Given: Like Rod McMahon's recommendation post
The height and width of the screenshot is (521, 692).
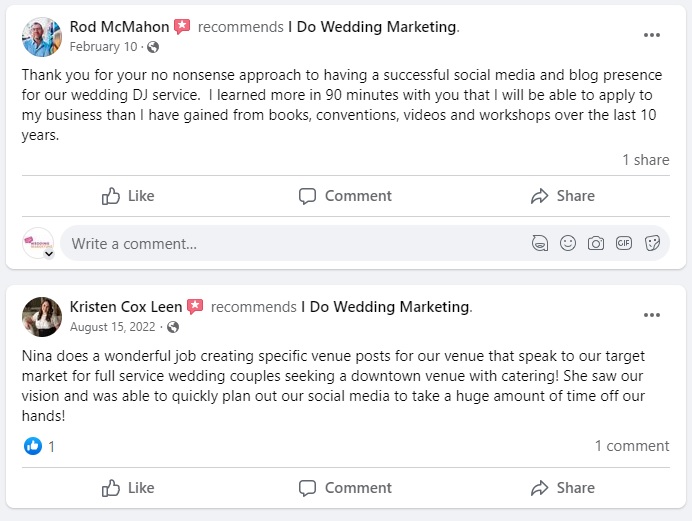Looking at the screenshot, I should tap(128, 196).
